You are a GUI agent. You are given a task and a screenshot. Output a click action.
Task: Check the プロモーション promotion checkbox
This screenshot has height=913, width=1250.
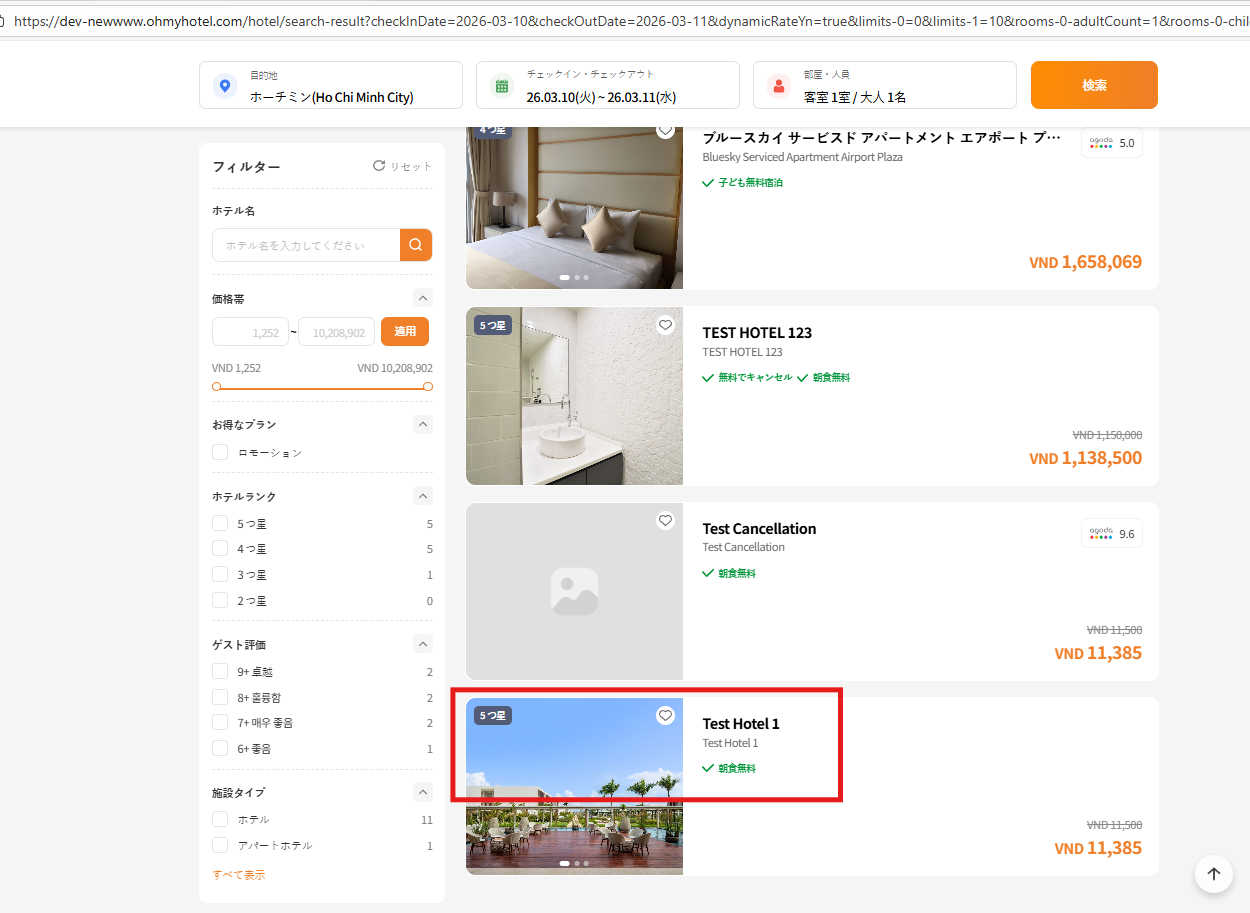tap(220, 452)
